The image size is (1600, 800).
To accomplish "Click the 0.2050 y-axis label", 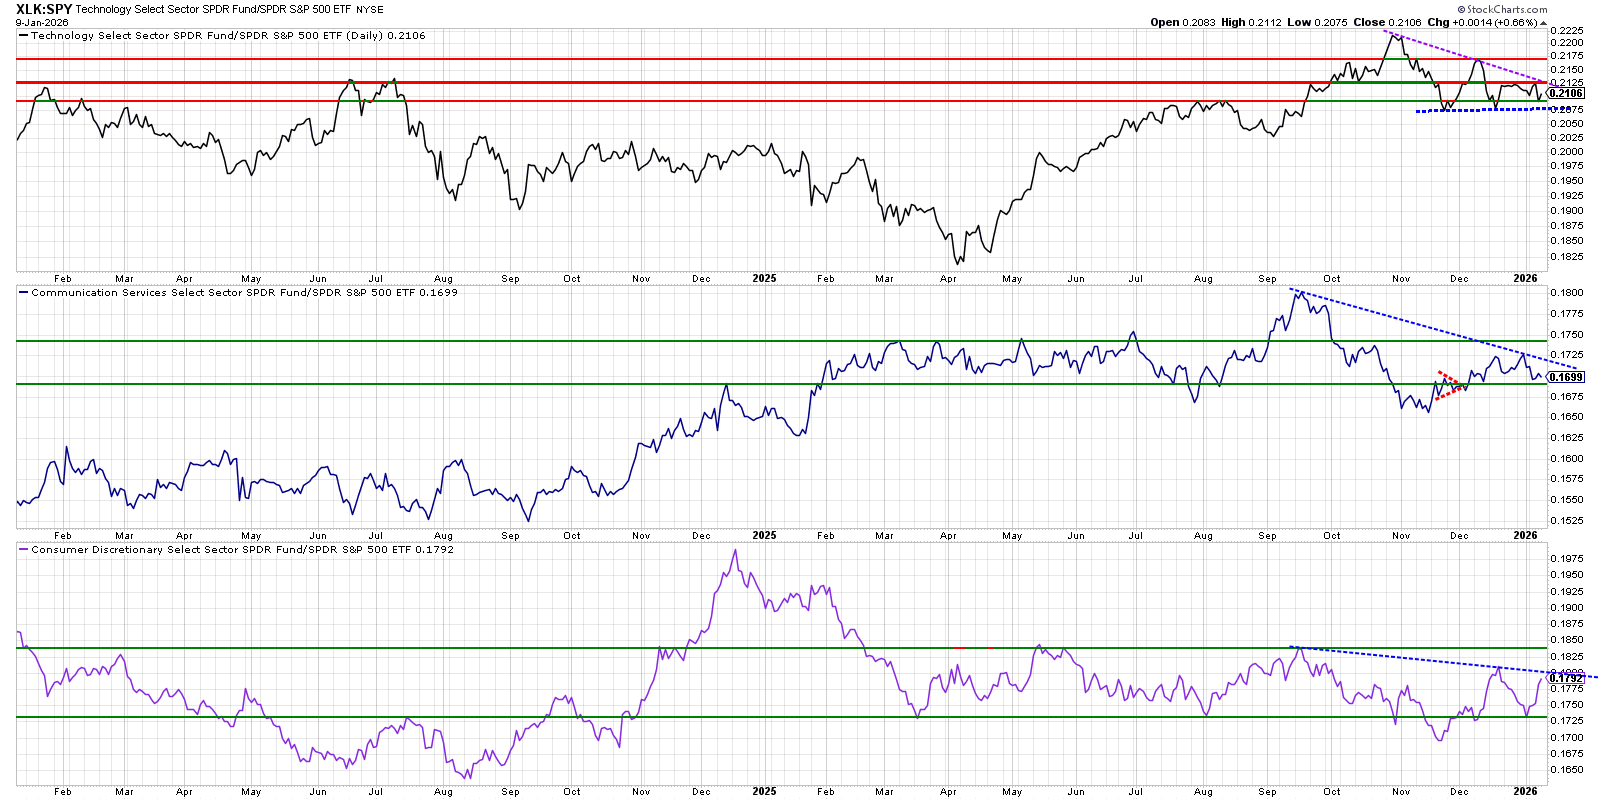I will [1566, 124].
